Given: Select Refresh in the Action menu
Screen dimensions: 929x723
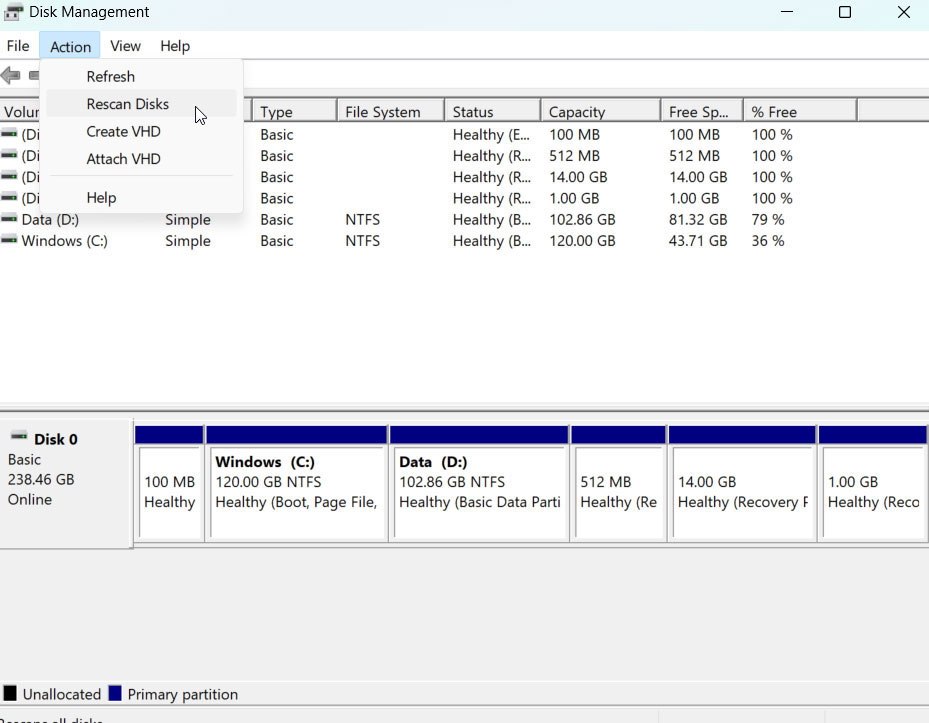Looking at the screenshot, I should [x=110, y=76].
